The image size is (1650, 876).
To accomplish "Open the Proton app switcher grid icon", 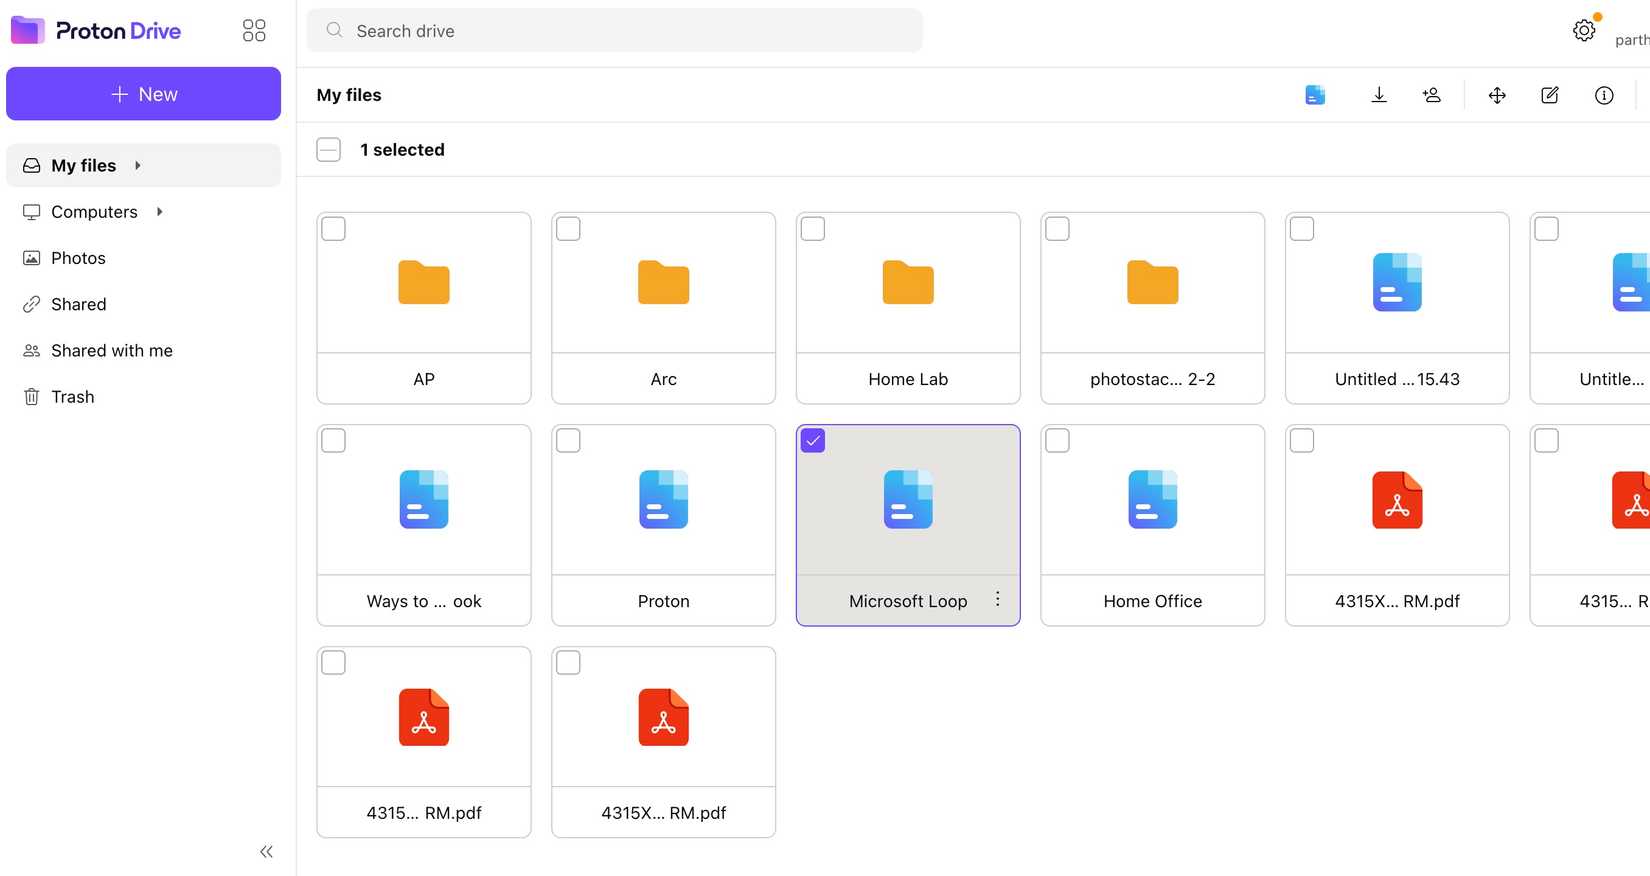I will [254, 31].
